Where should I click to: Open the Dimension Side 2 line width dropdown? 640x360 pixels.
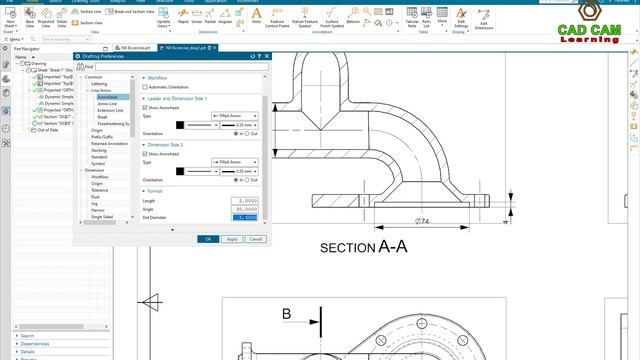click(239, 171)
